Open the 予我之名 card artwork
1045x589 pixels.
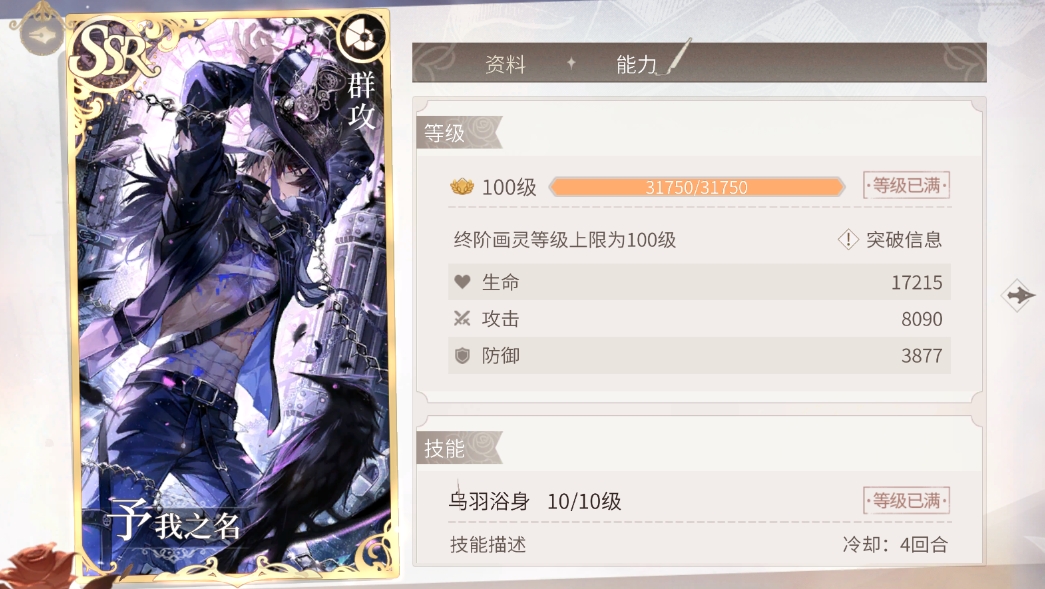click(233, 293)
